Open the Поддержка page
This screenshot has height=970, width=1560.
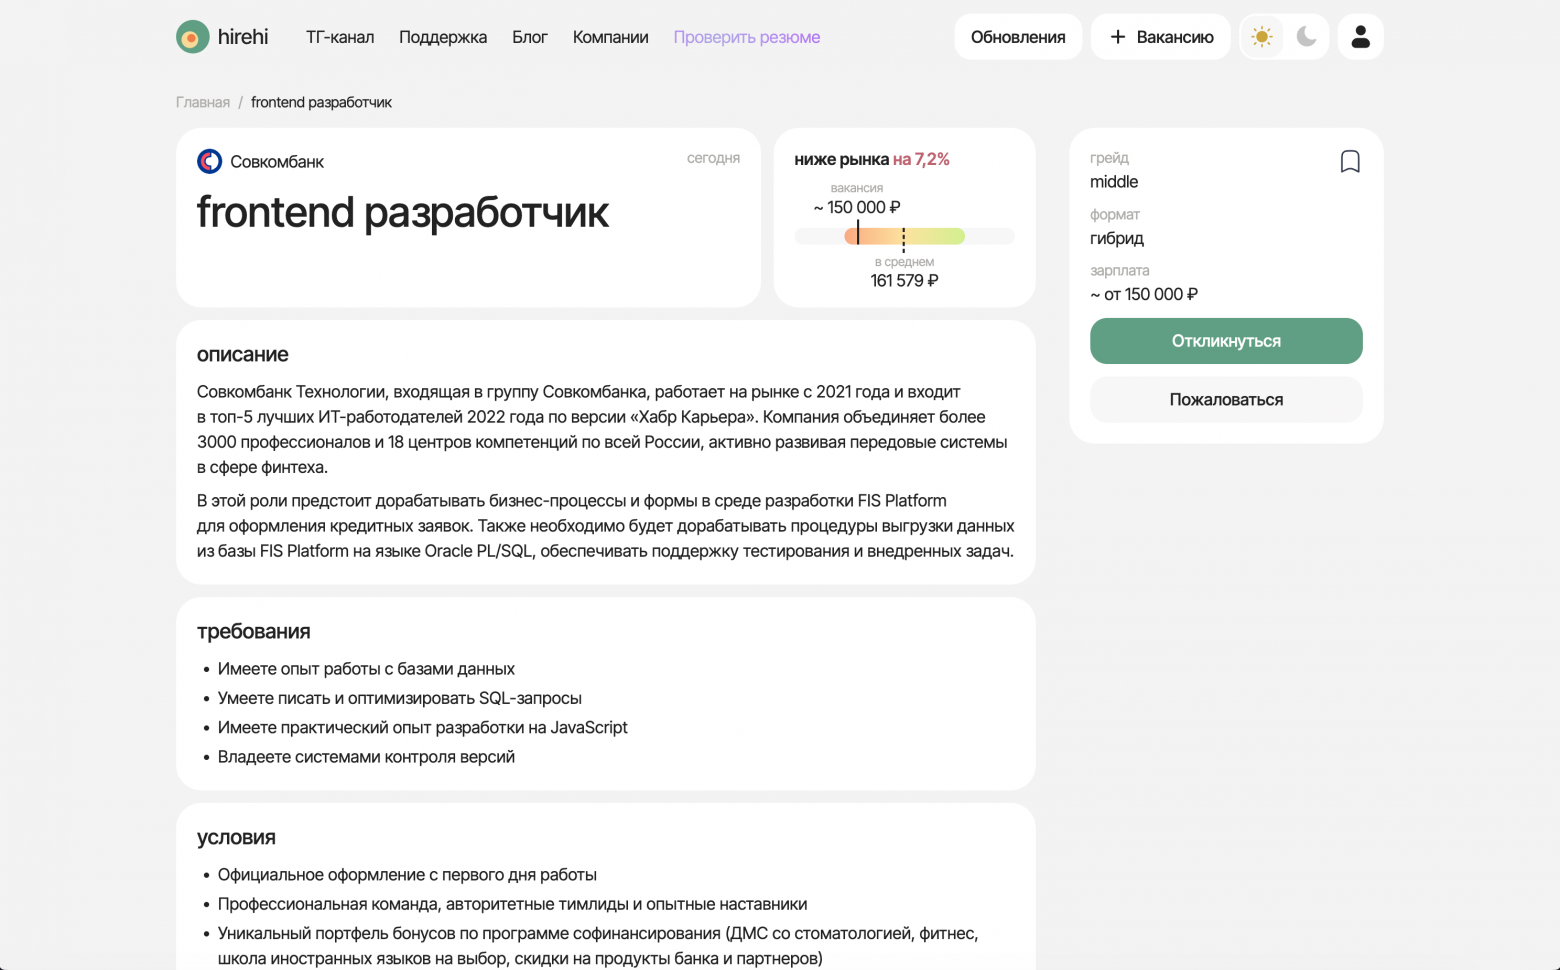tap(443, 37)
